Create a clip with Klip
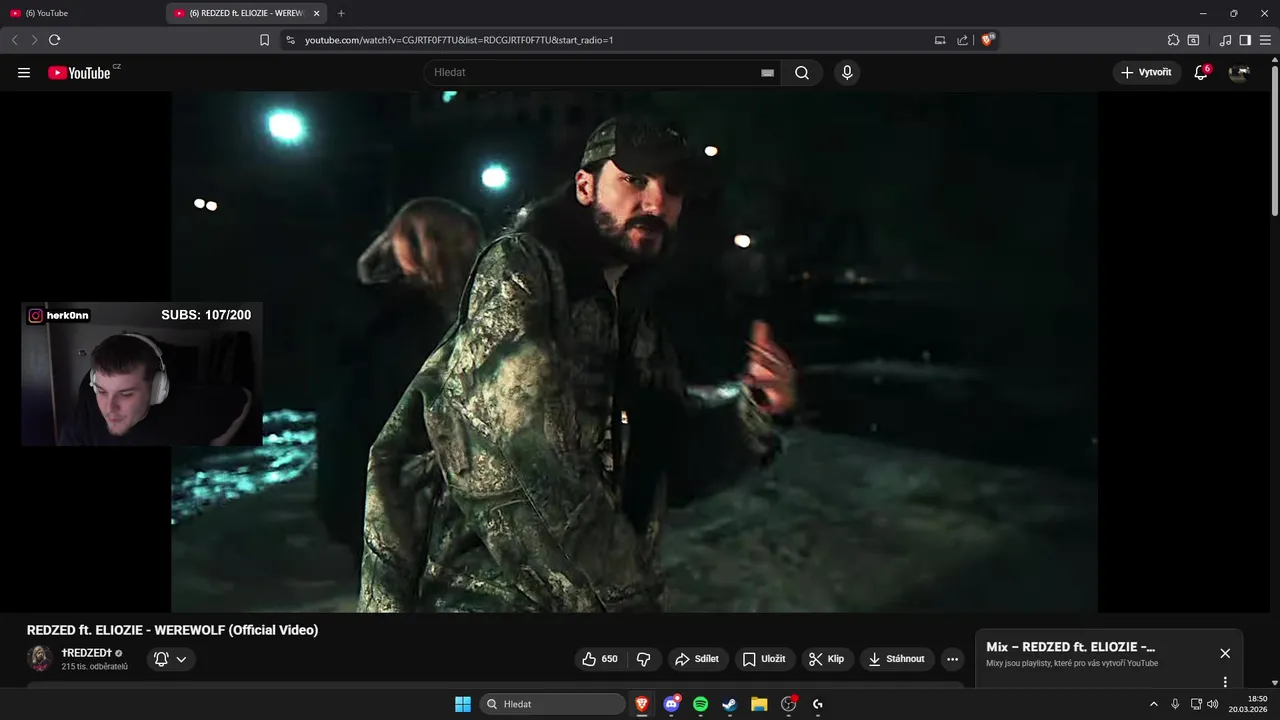This screenshot has height=720, width=1280. pos(827,659)
